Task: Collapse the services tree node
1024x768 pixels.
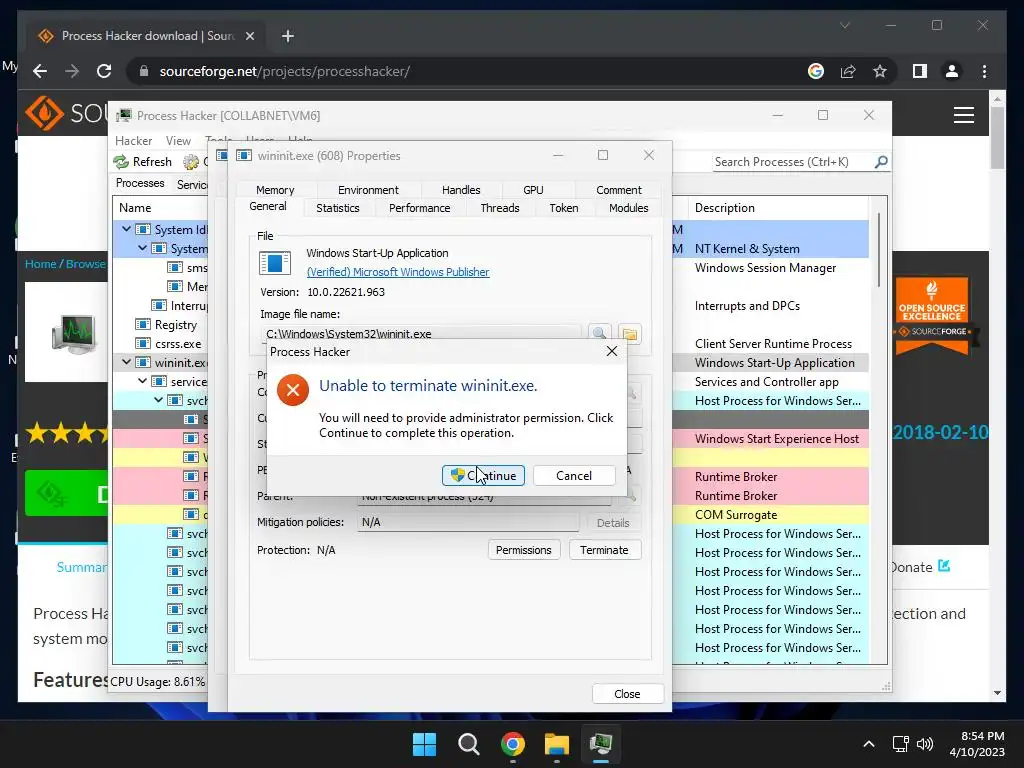Action: [142, 381]
